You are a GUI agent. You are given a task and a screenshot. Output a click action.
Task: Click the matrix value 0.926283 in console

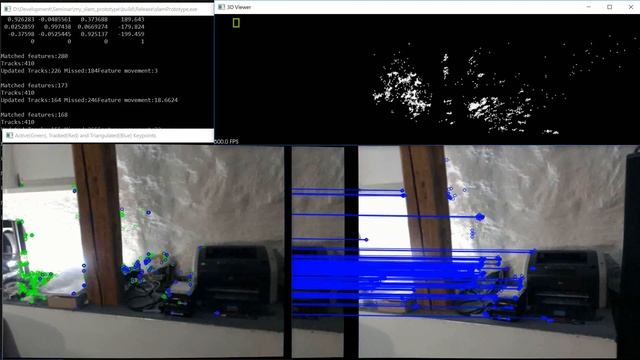[21, 19]
